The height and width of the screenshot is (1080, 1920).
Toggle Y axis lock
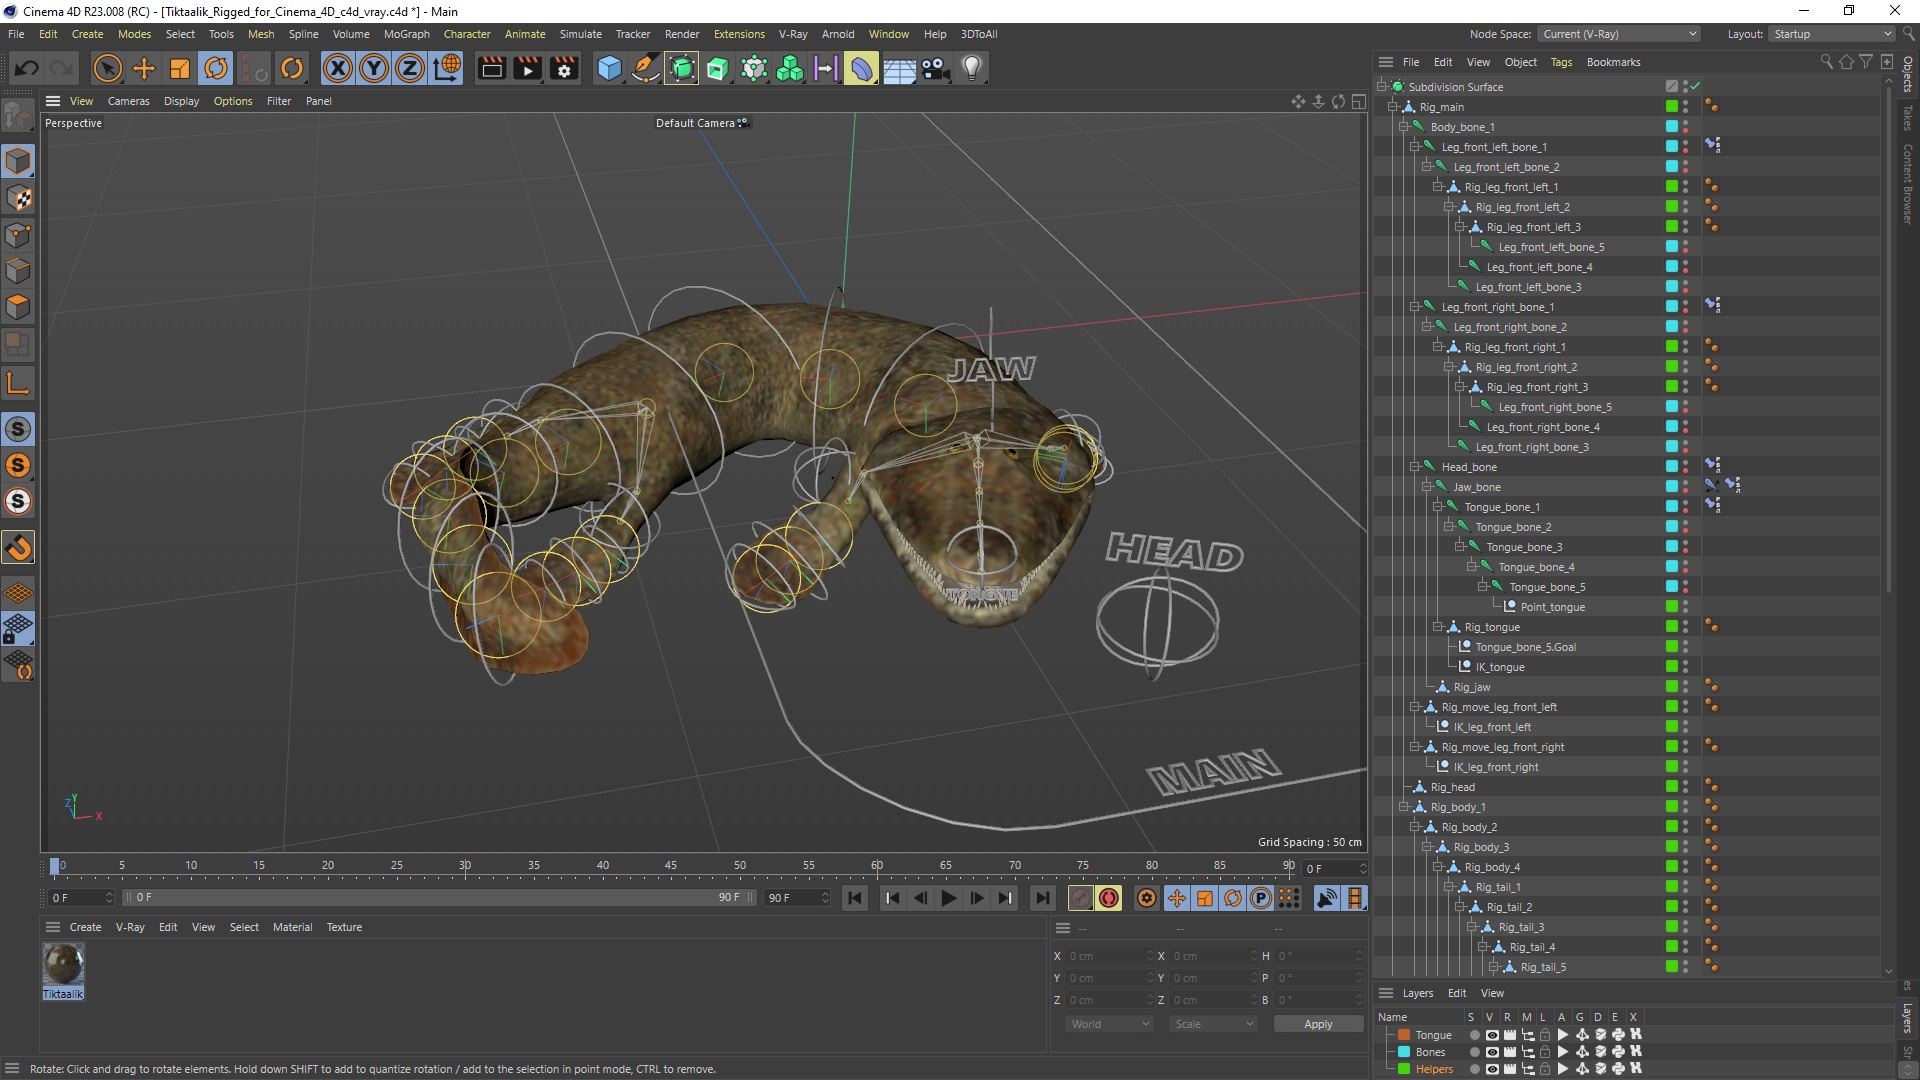pos(374,68)
